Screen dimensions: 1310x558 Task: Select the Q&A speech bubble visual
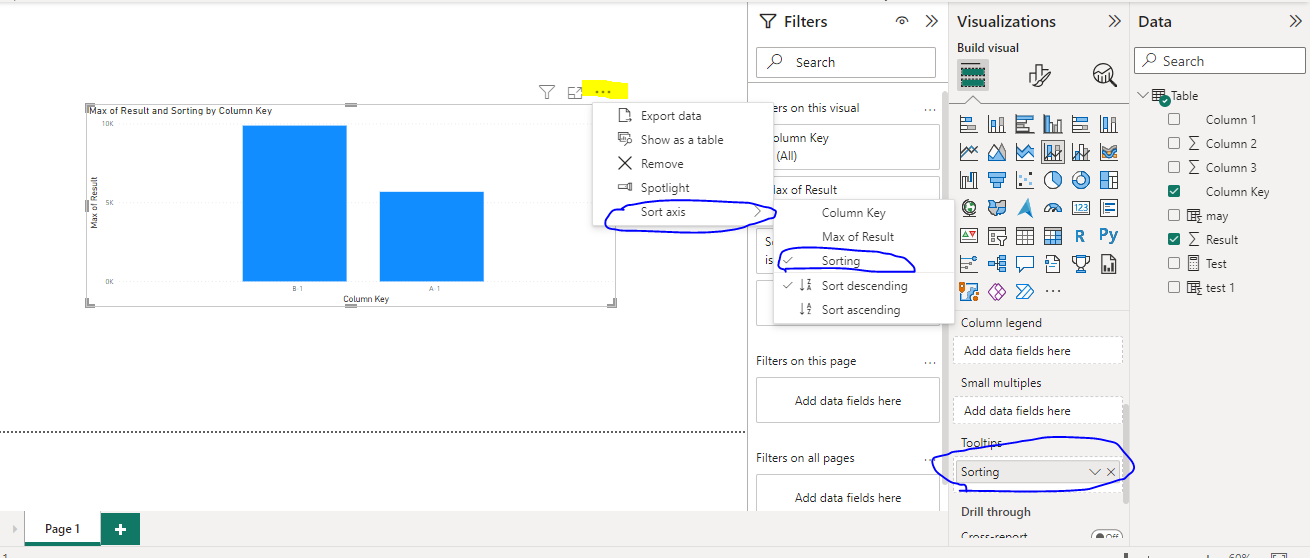pos(1024,264)
